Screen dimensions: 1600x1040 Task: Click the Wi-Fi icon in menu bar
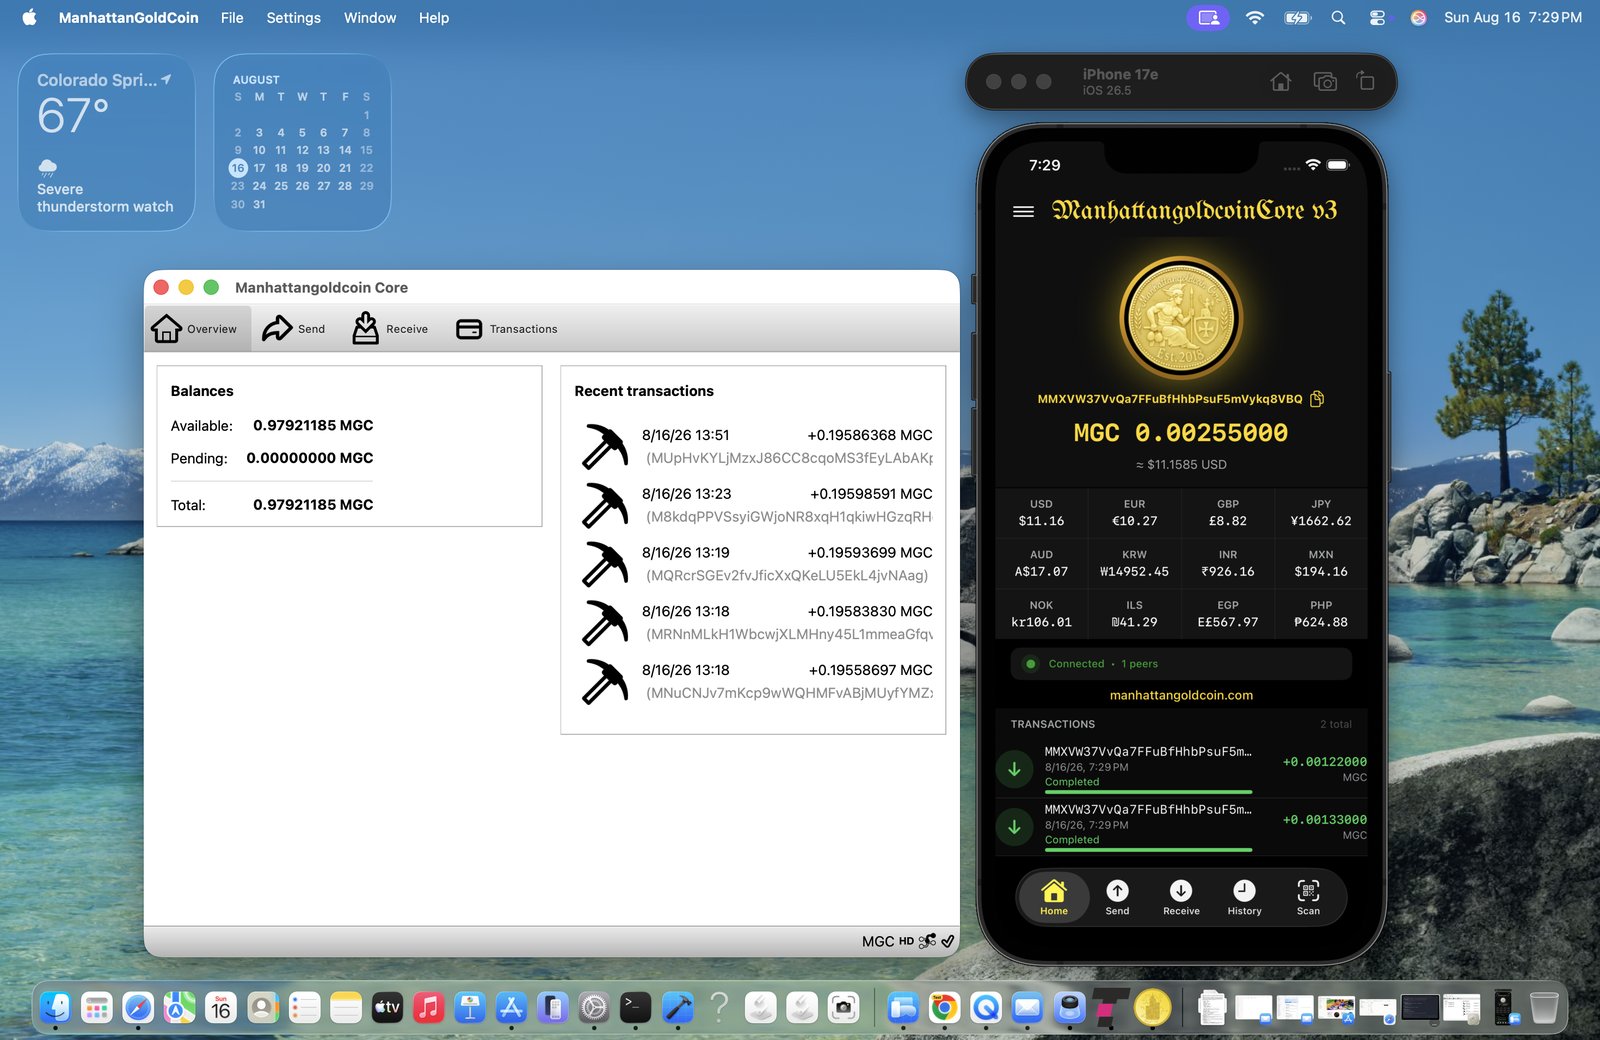1255,18
